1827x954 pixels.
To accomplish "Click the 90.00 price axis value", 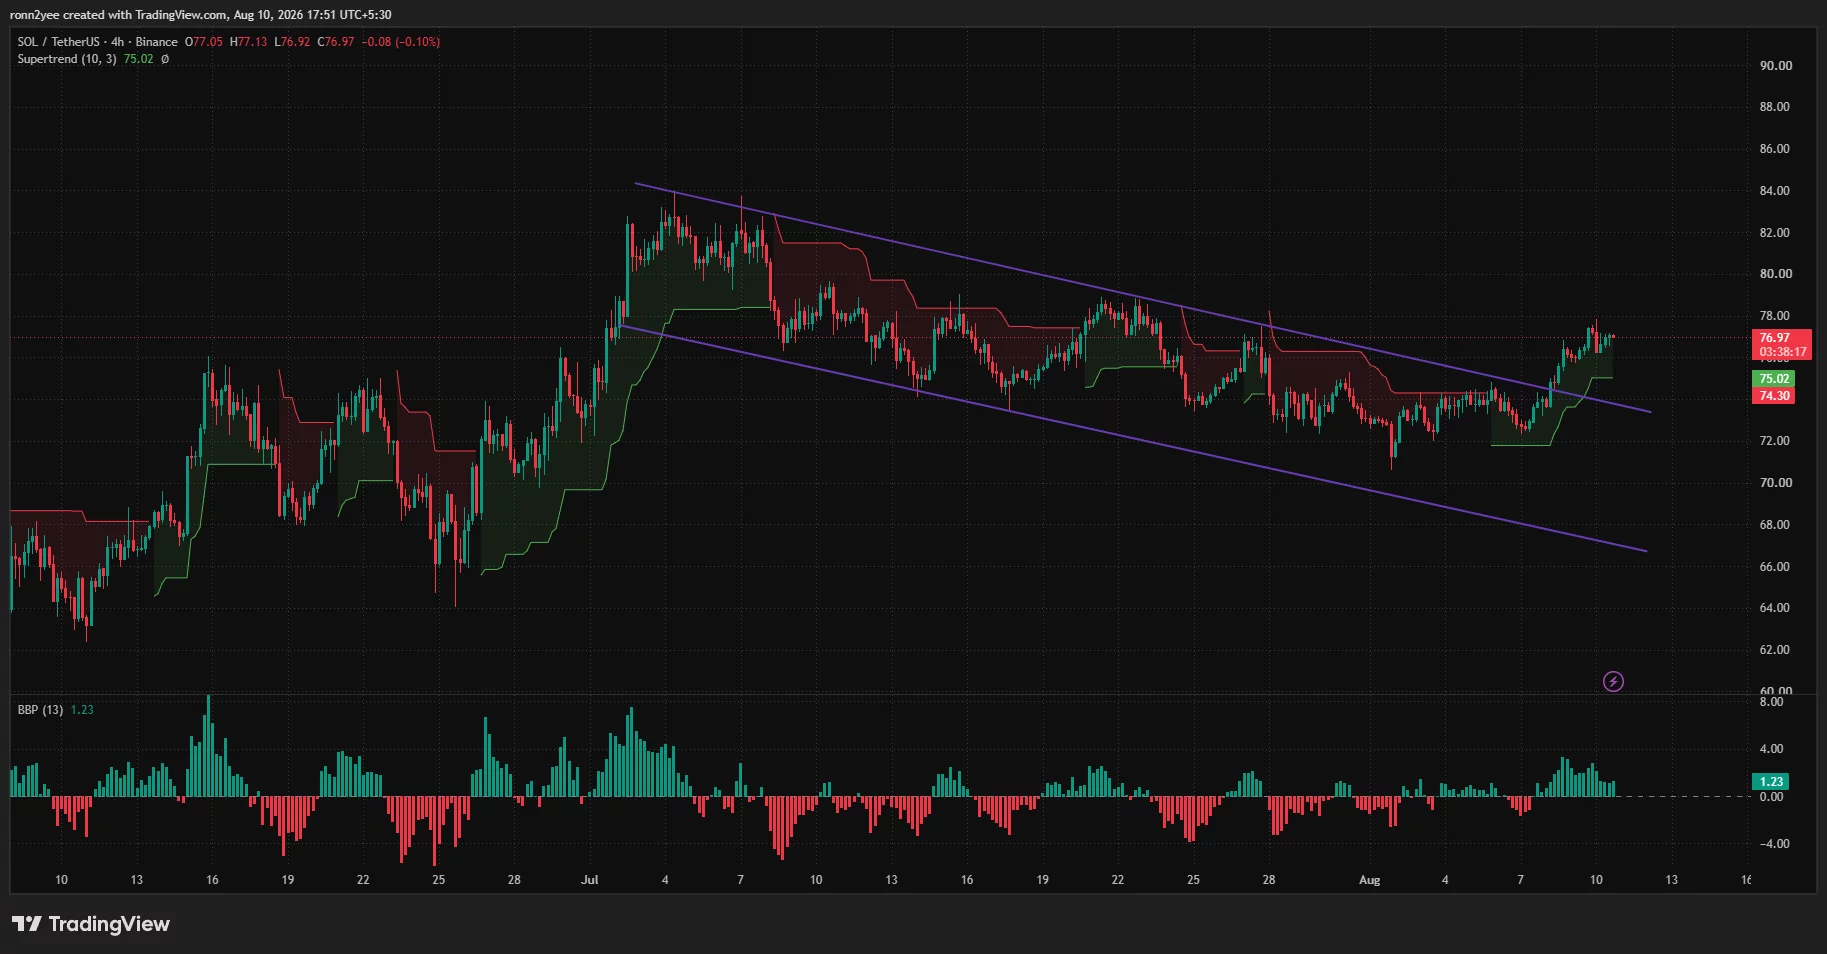I will point(1776,66).
